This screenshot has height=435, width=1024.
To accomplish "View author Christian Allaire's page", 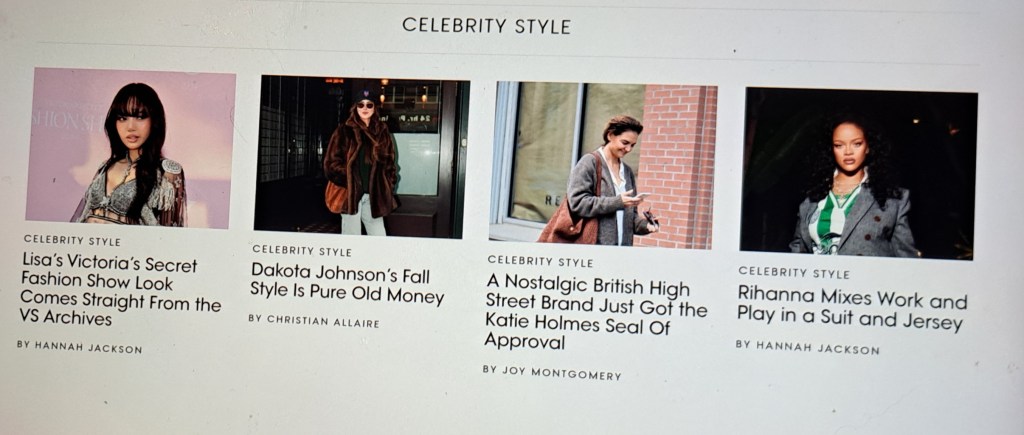I will [313, 321].
